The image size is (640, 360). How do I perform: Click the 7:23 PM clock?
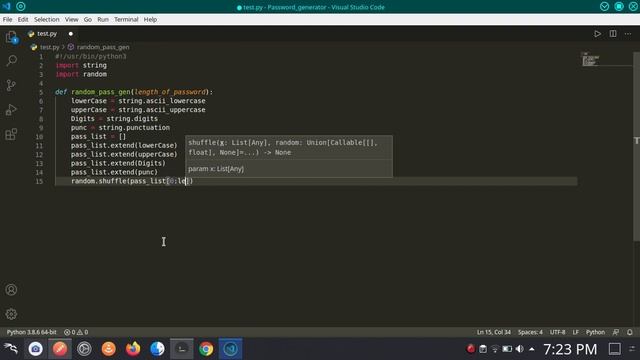coord(570,349)
